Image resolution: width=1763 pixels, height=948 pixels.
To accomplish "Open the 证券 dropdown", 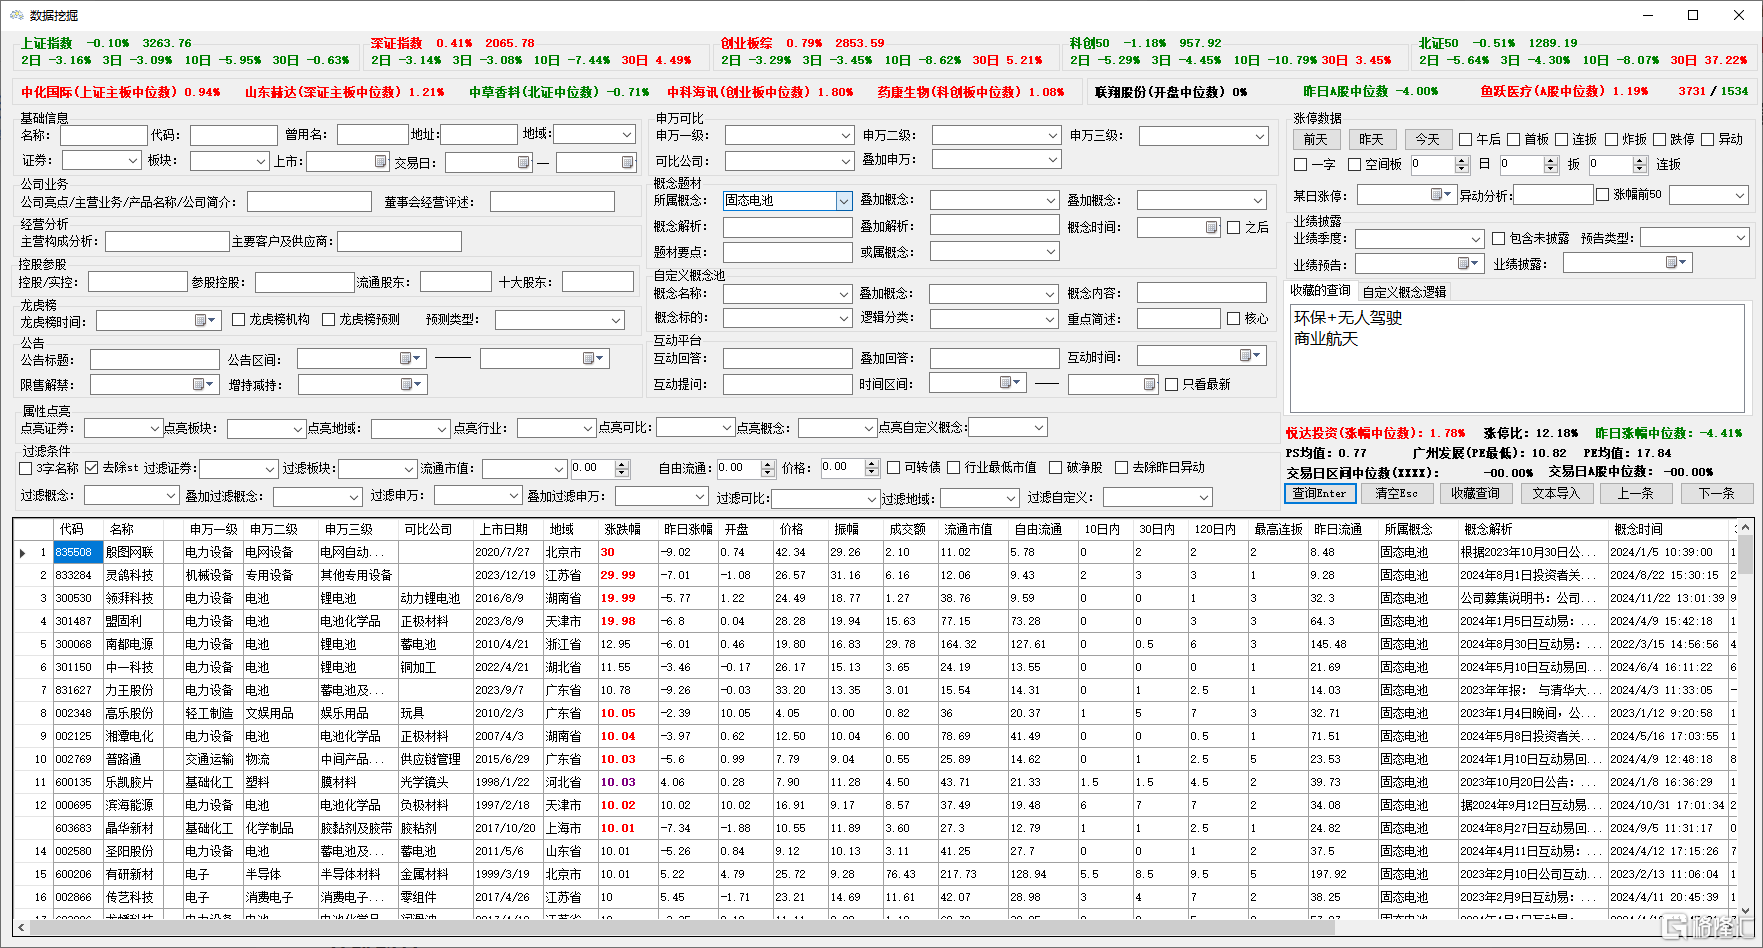I will coord(132,160).
